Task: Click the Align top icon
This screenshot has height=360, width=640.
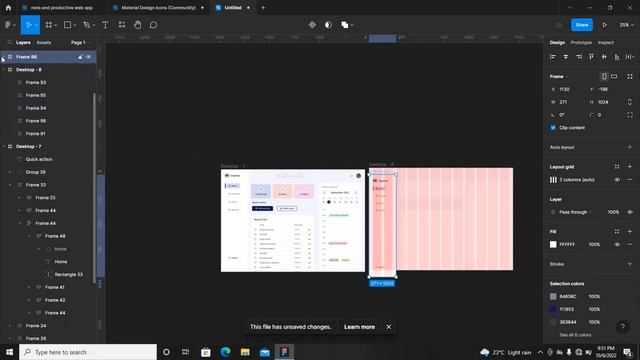Action: pyautogui.click(x=591, y=57)
